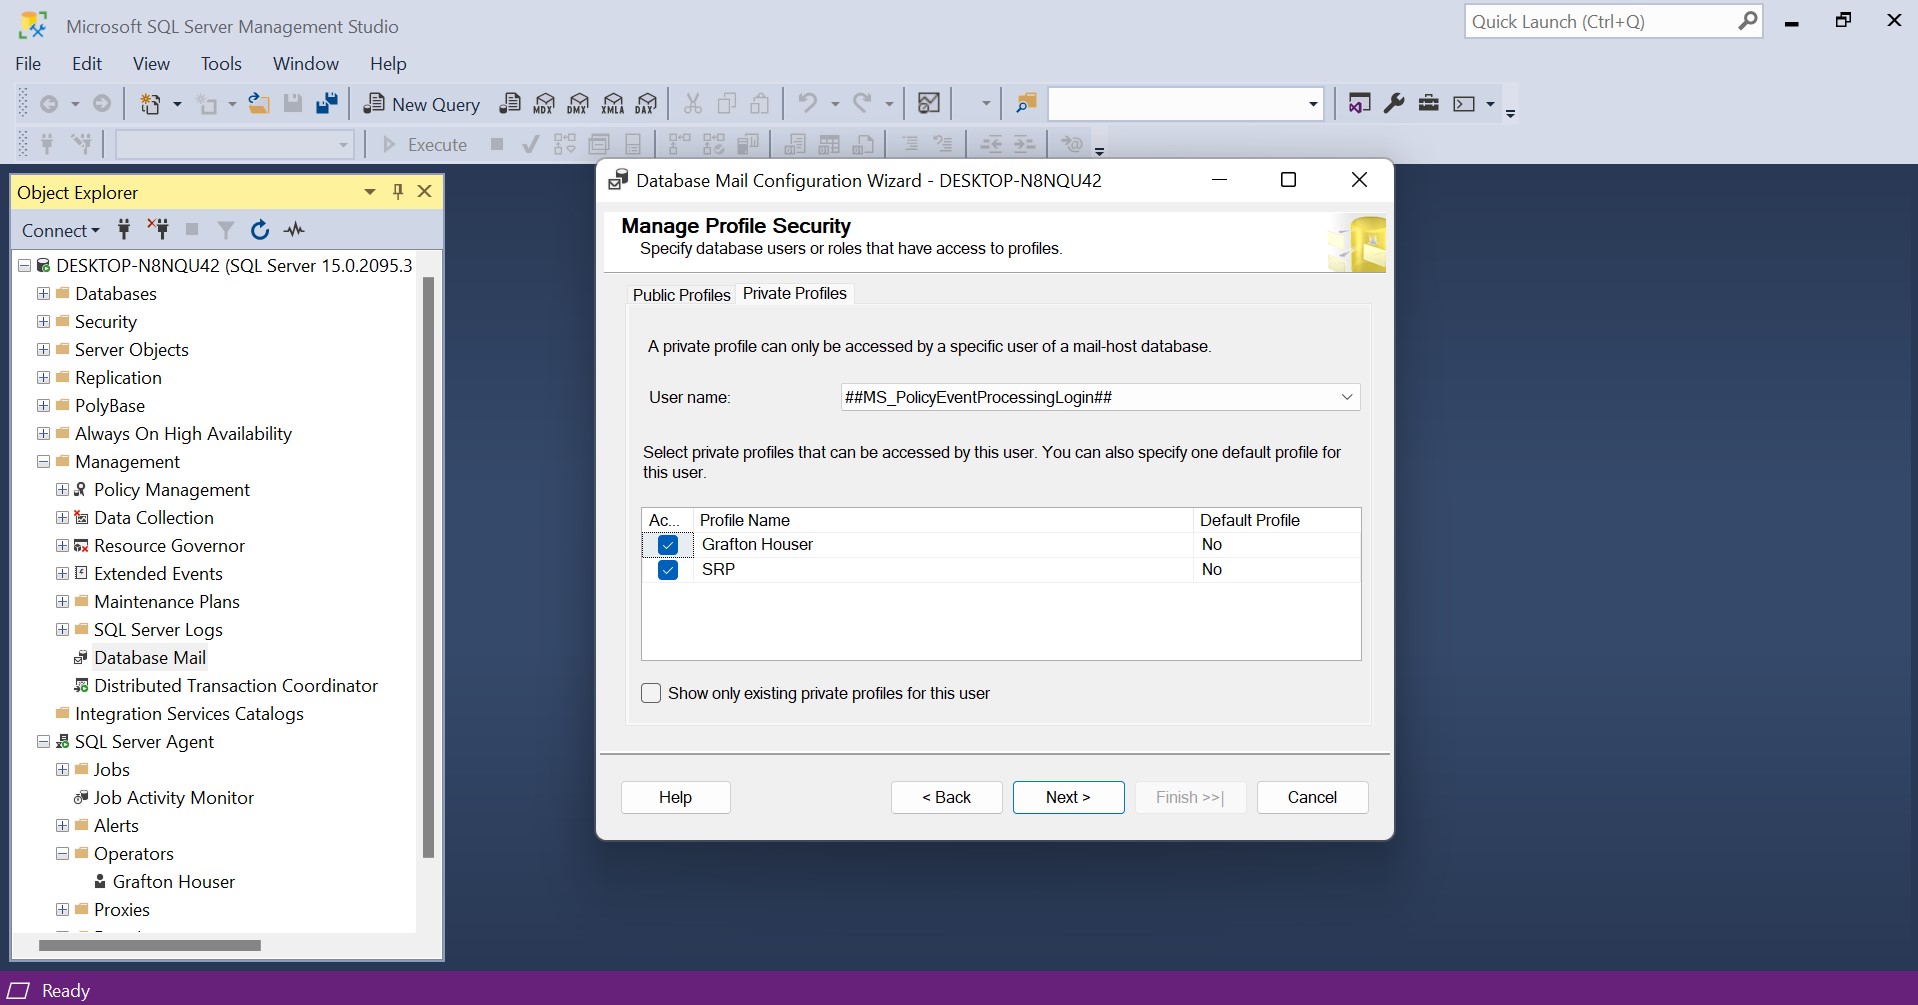Screen dimensions: 1918x1005
Task: Enable Show only existing private profiles
Action: tap(651, 693)
